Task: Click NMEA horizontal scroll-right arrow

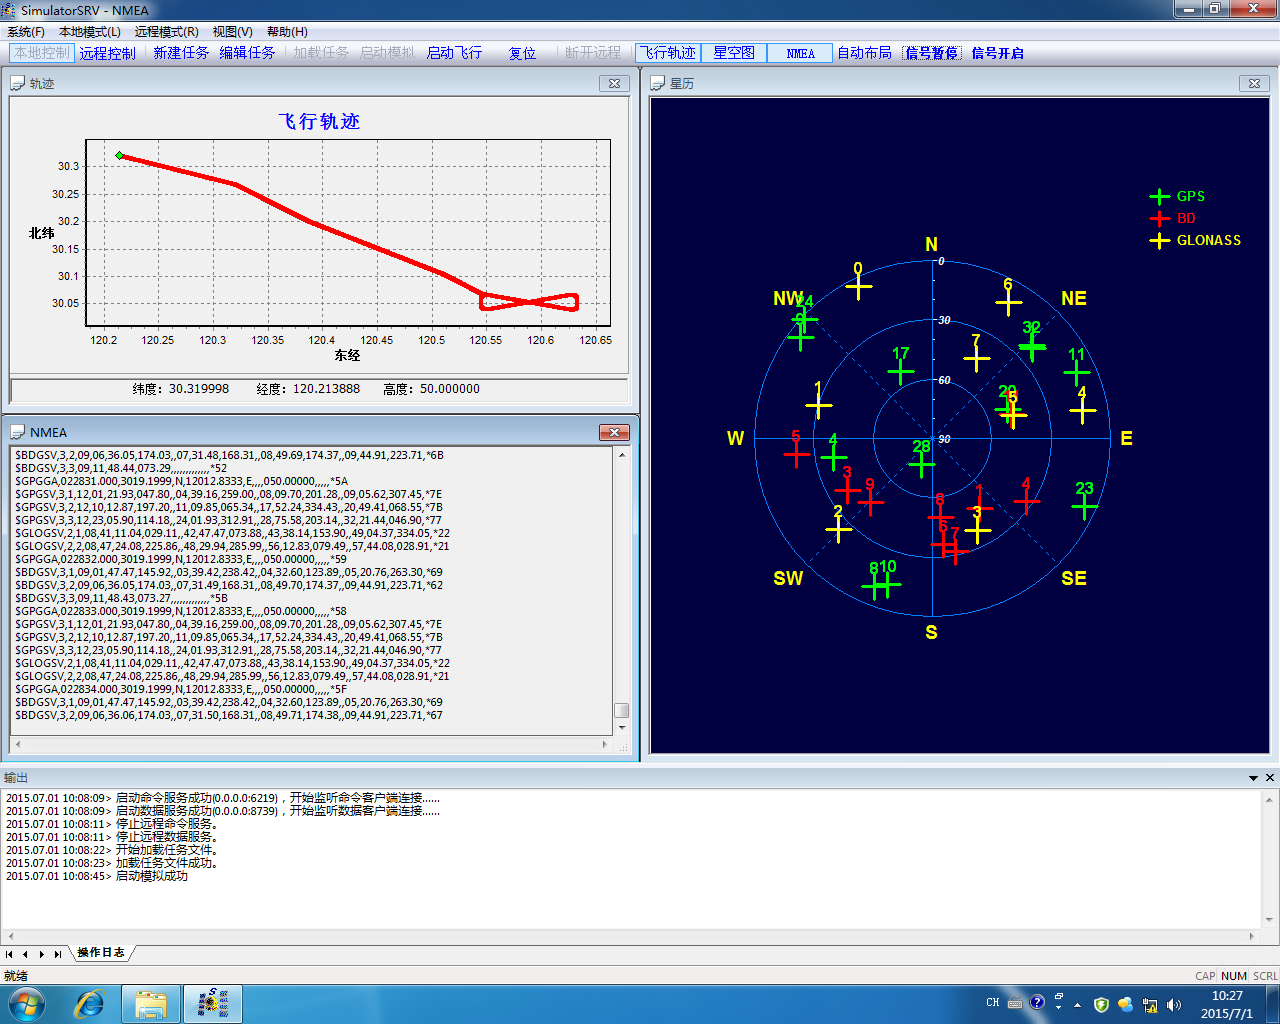Action: (x=604, y=744)
